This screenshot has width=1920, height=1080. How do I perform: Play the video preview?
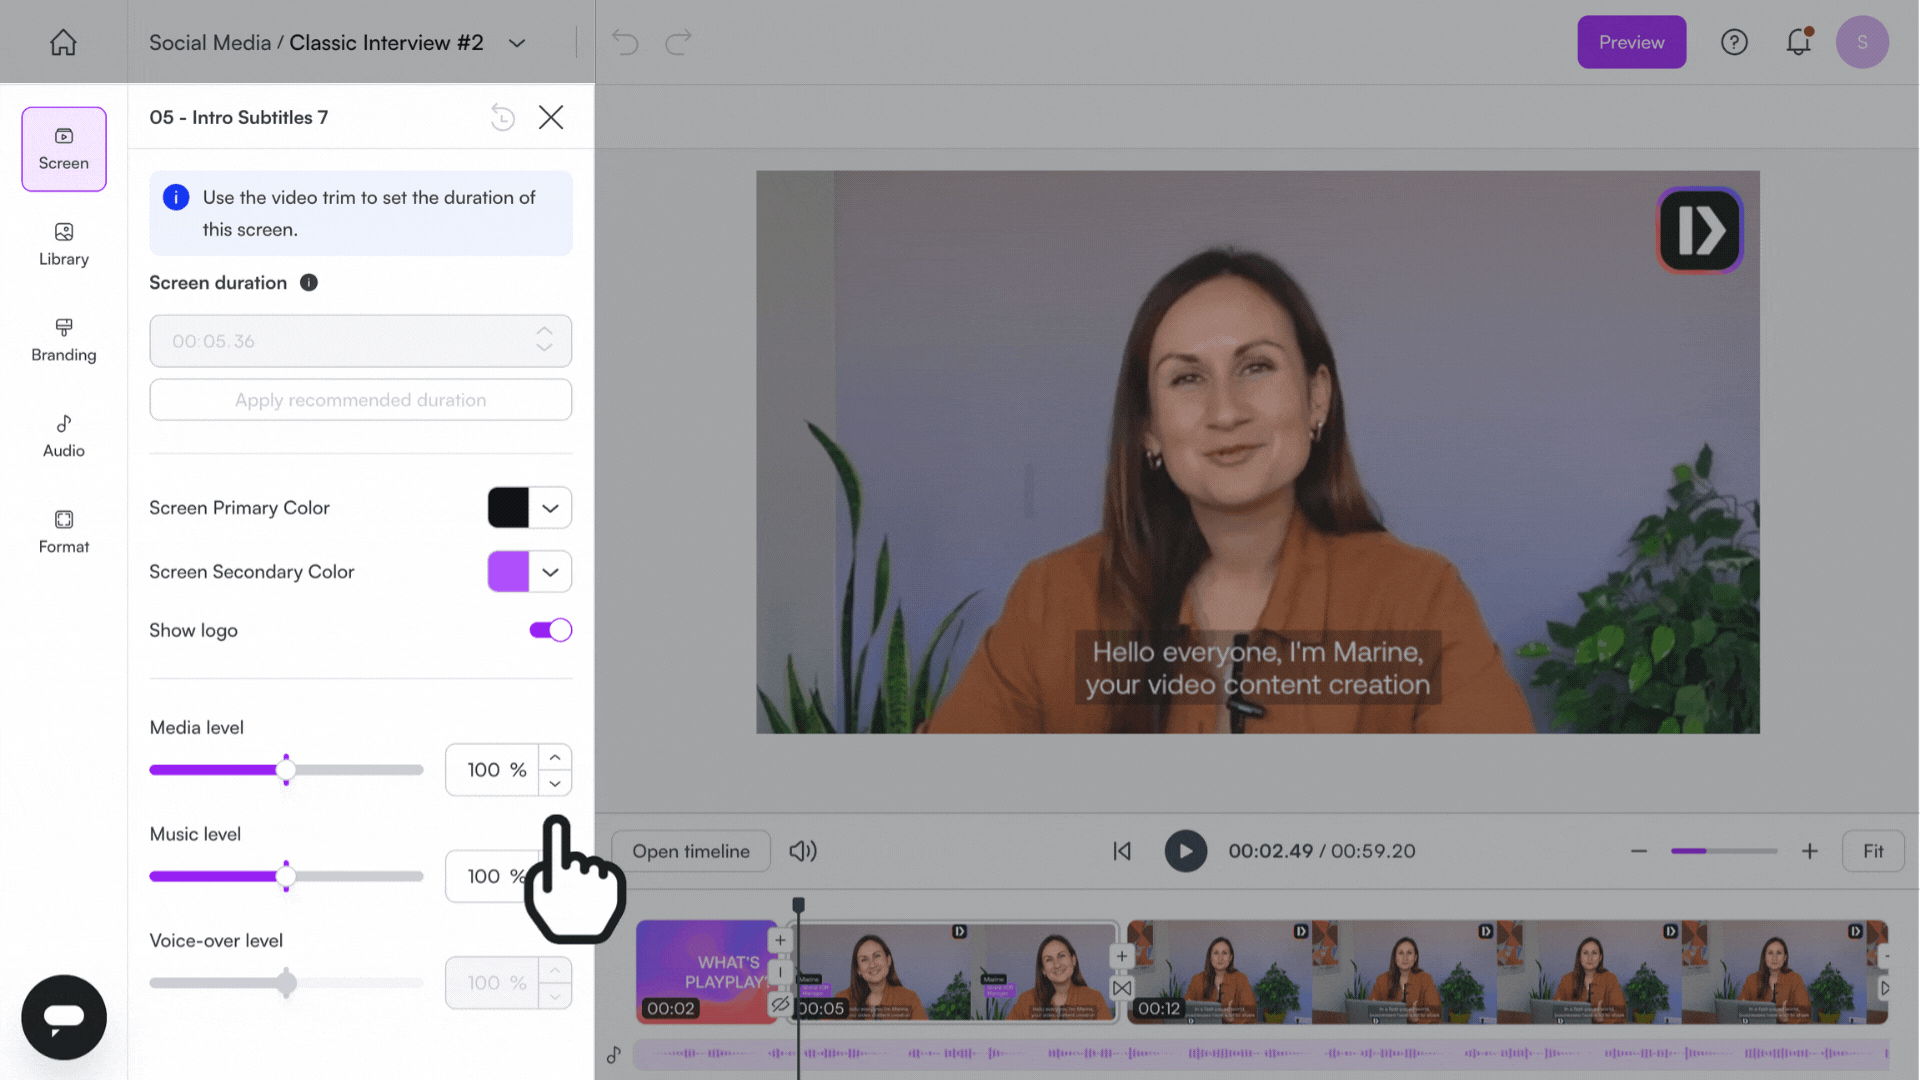click(x=1185, y=851)
